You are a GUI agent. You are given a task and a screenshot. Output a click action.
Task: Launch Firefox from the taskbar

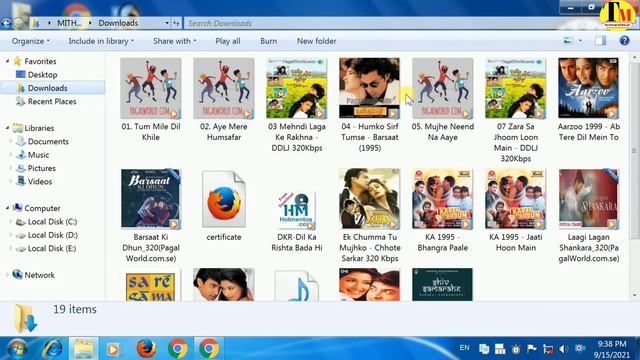(x=146, y=349)
